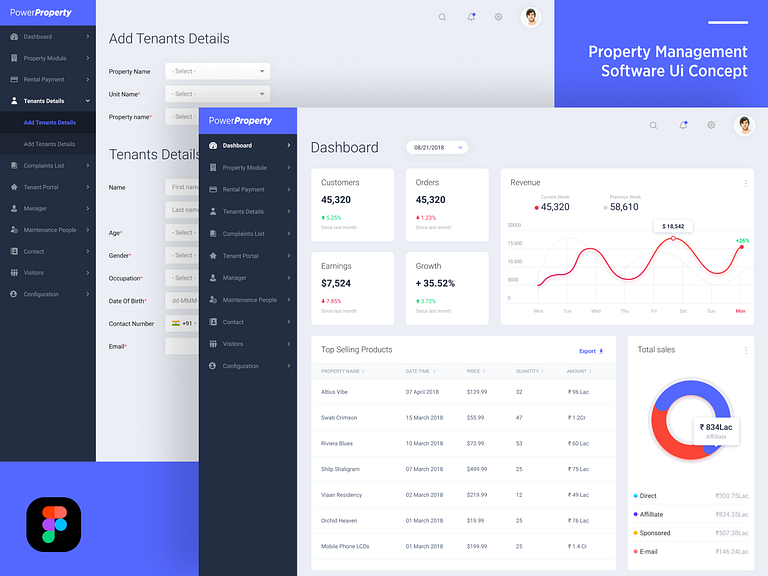Open Revenue card three-dot menu
Screen dimensions: 768x576
click(x=745, y=183)
